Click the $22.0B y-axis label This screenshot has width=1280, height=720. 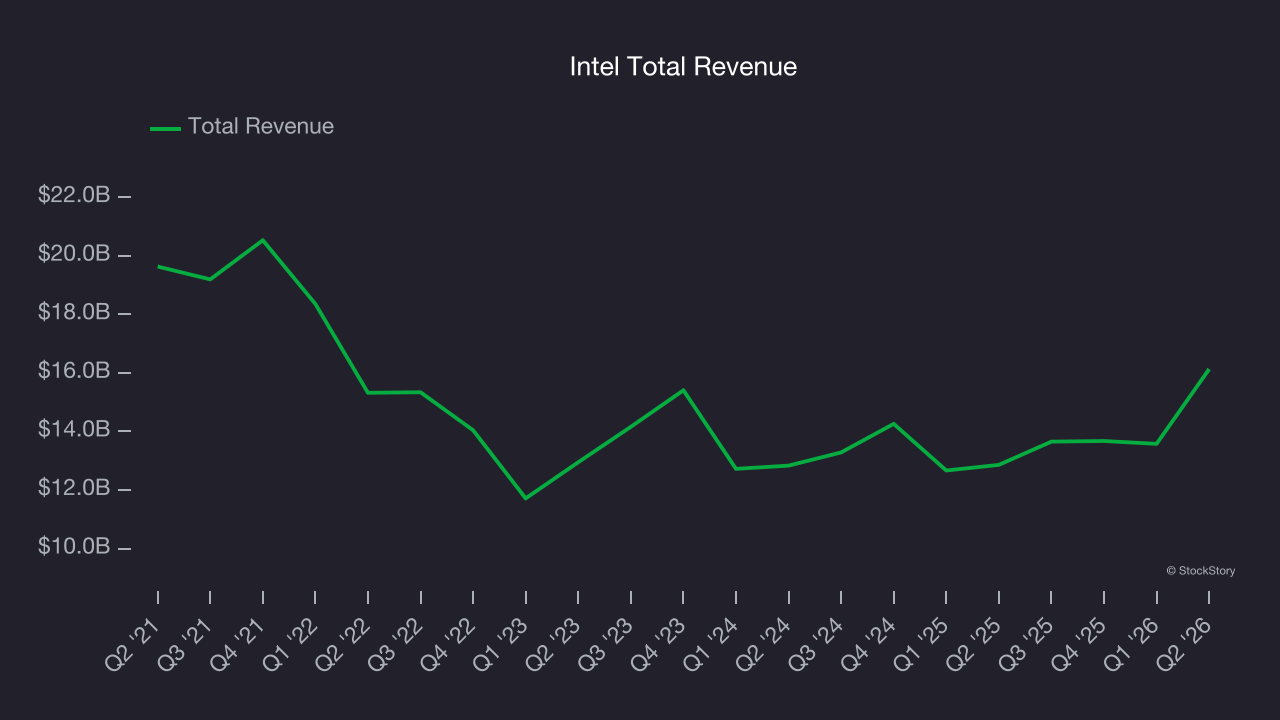click(74, 196)
